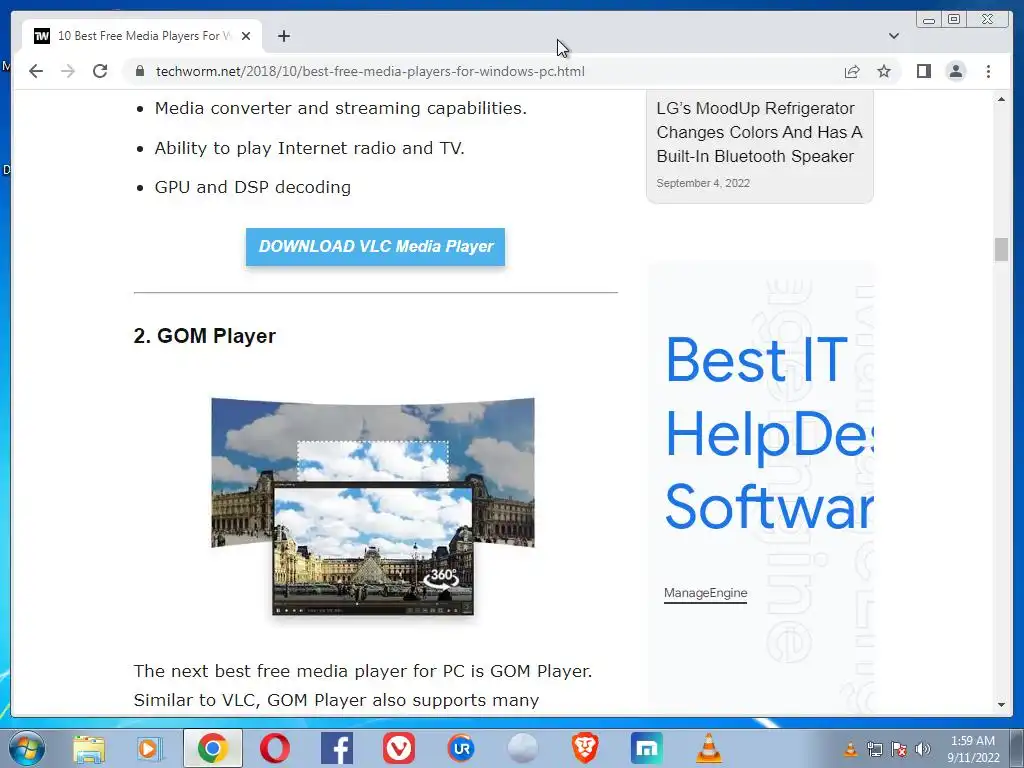Open the Windows Start menu
1024x768 pixels.
26,748
